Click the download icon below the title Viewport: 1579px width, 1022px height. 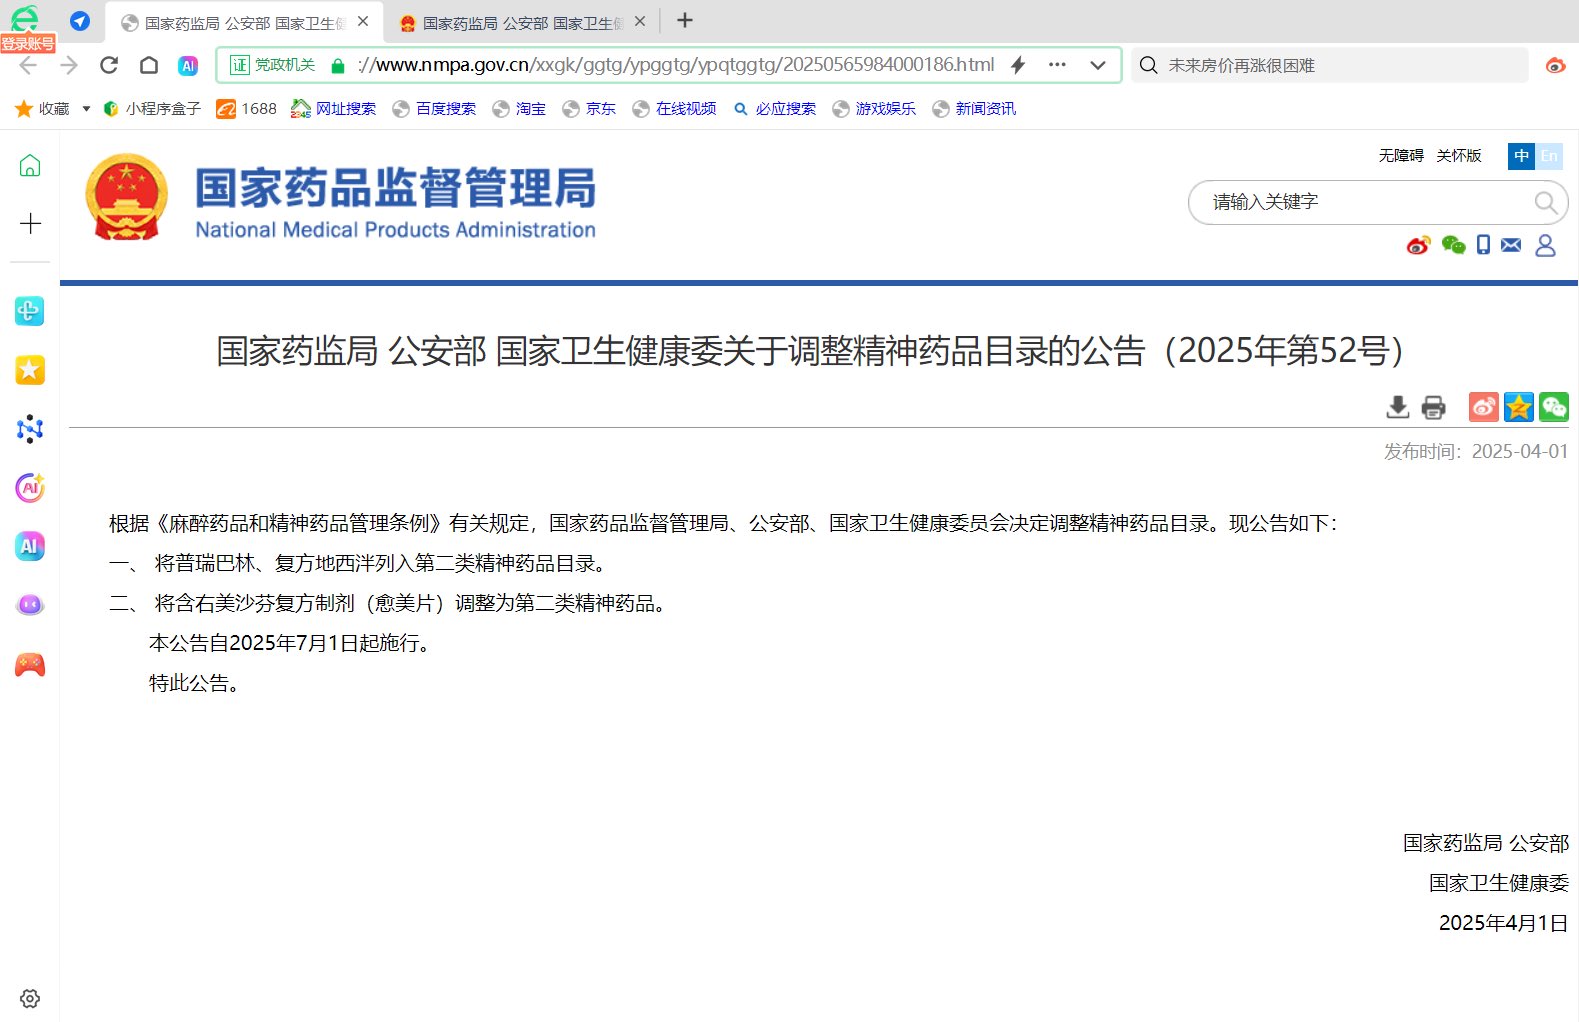1397,407
